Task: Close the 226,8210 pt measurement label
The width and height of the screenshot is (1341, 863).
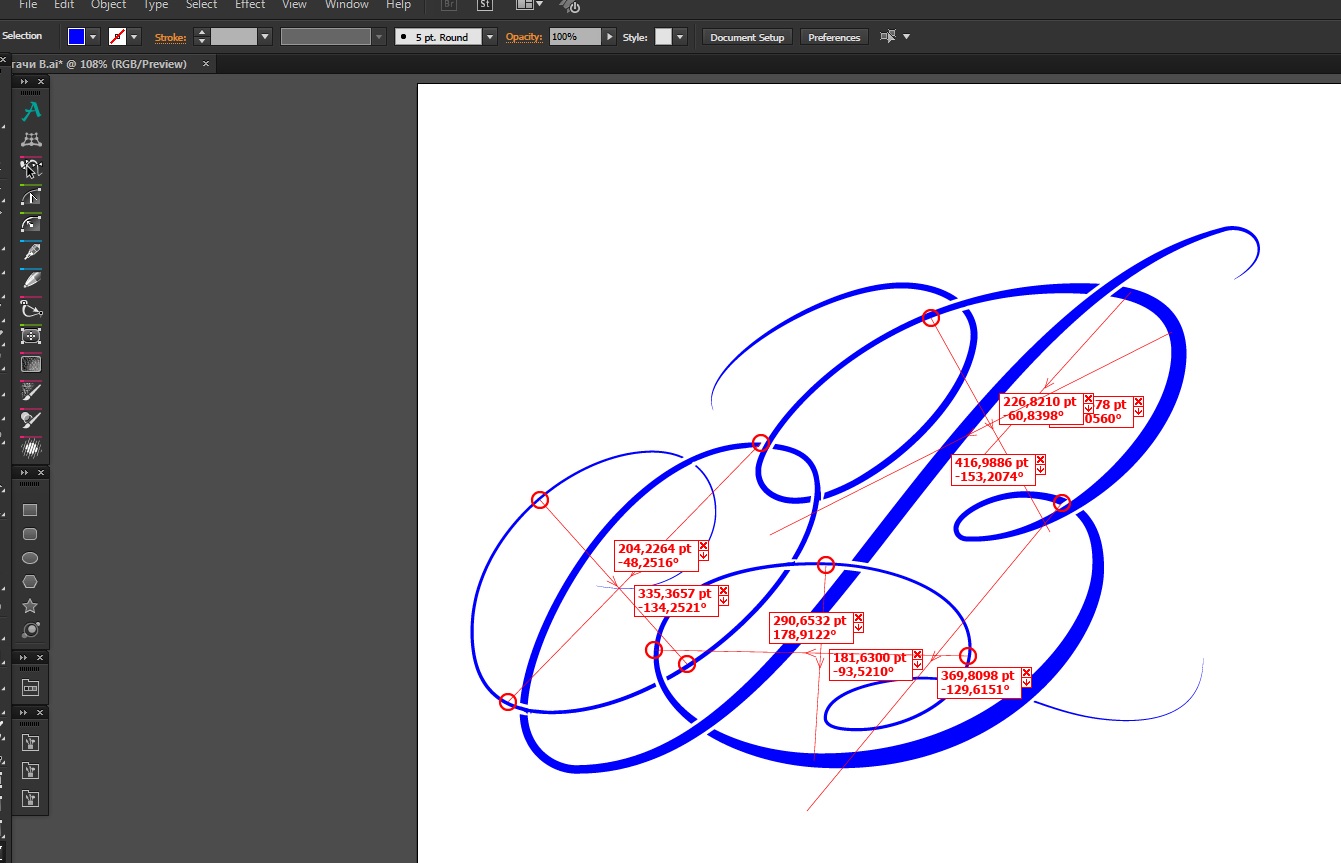Action: click(1088, 399)
